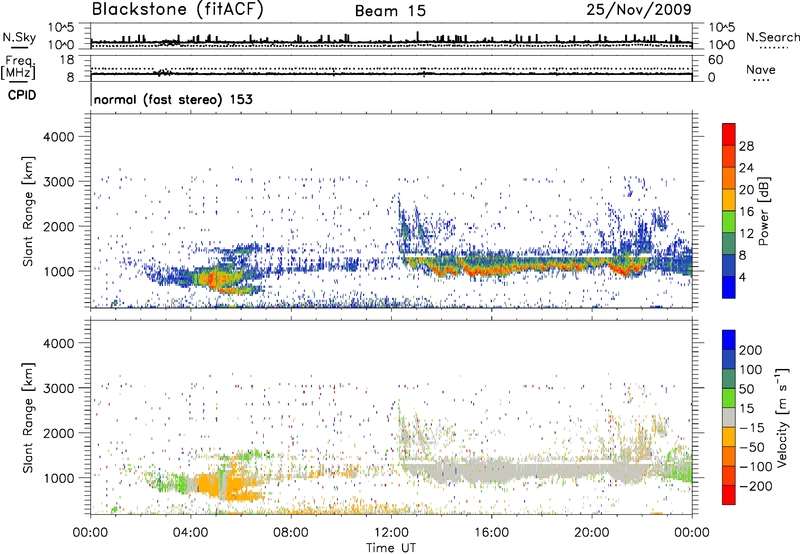This screenshot has width=800, height=554.
Task: Click the 08:00 time tick label
Action: pos(291,533)
